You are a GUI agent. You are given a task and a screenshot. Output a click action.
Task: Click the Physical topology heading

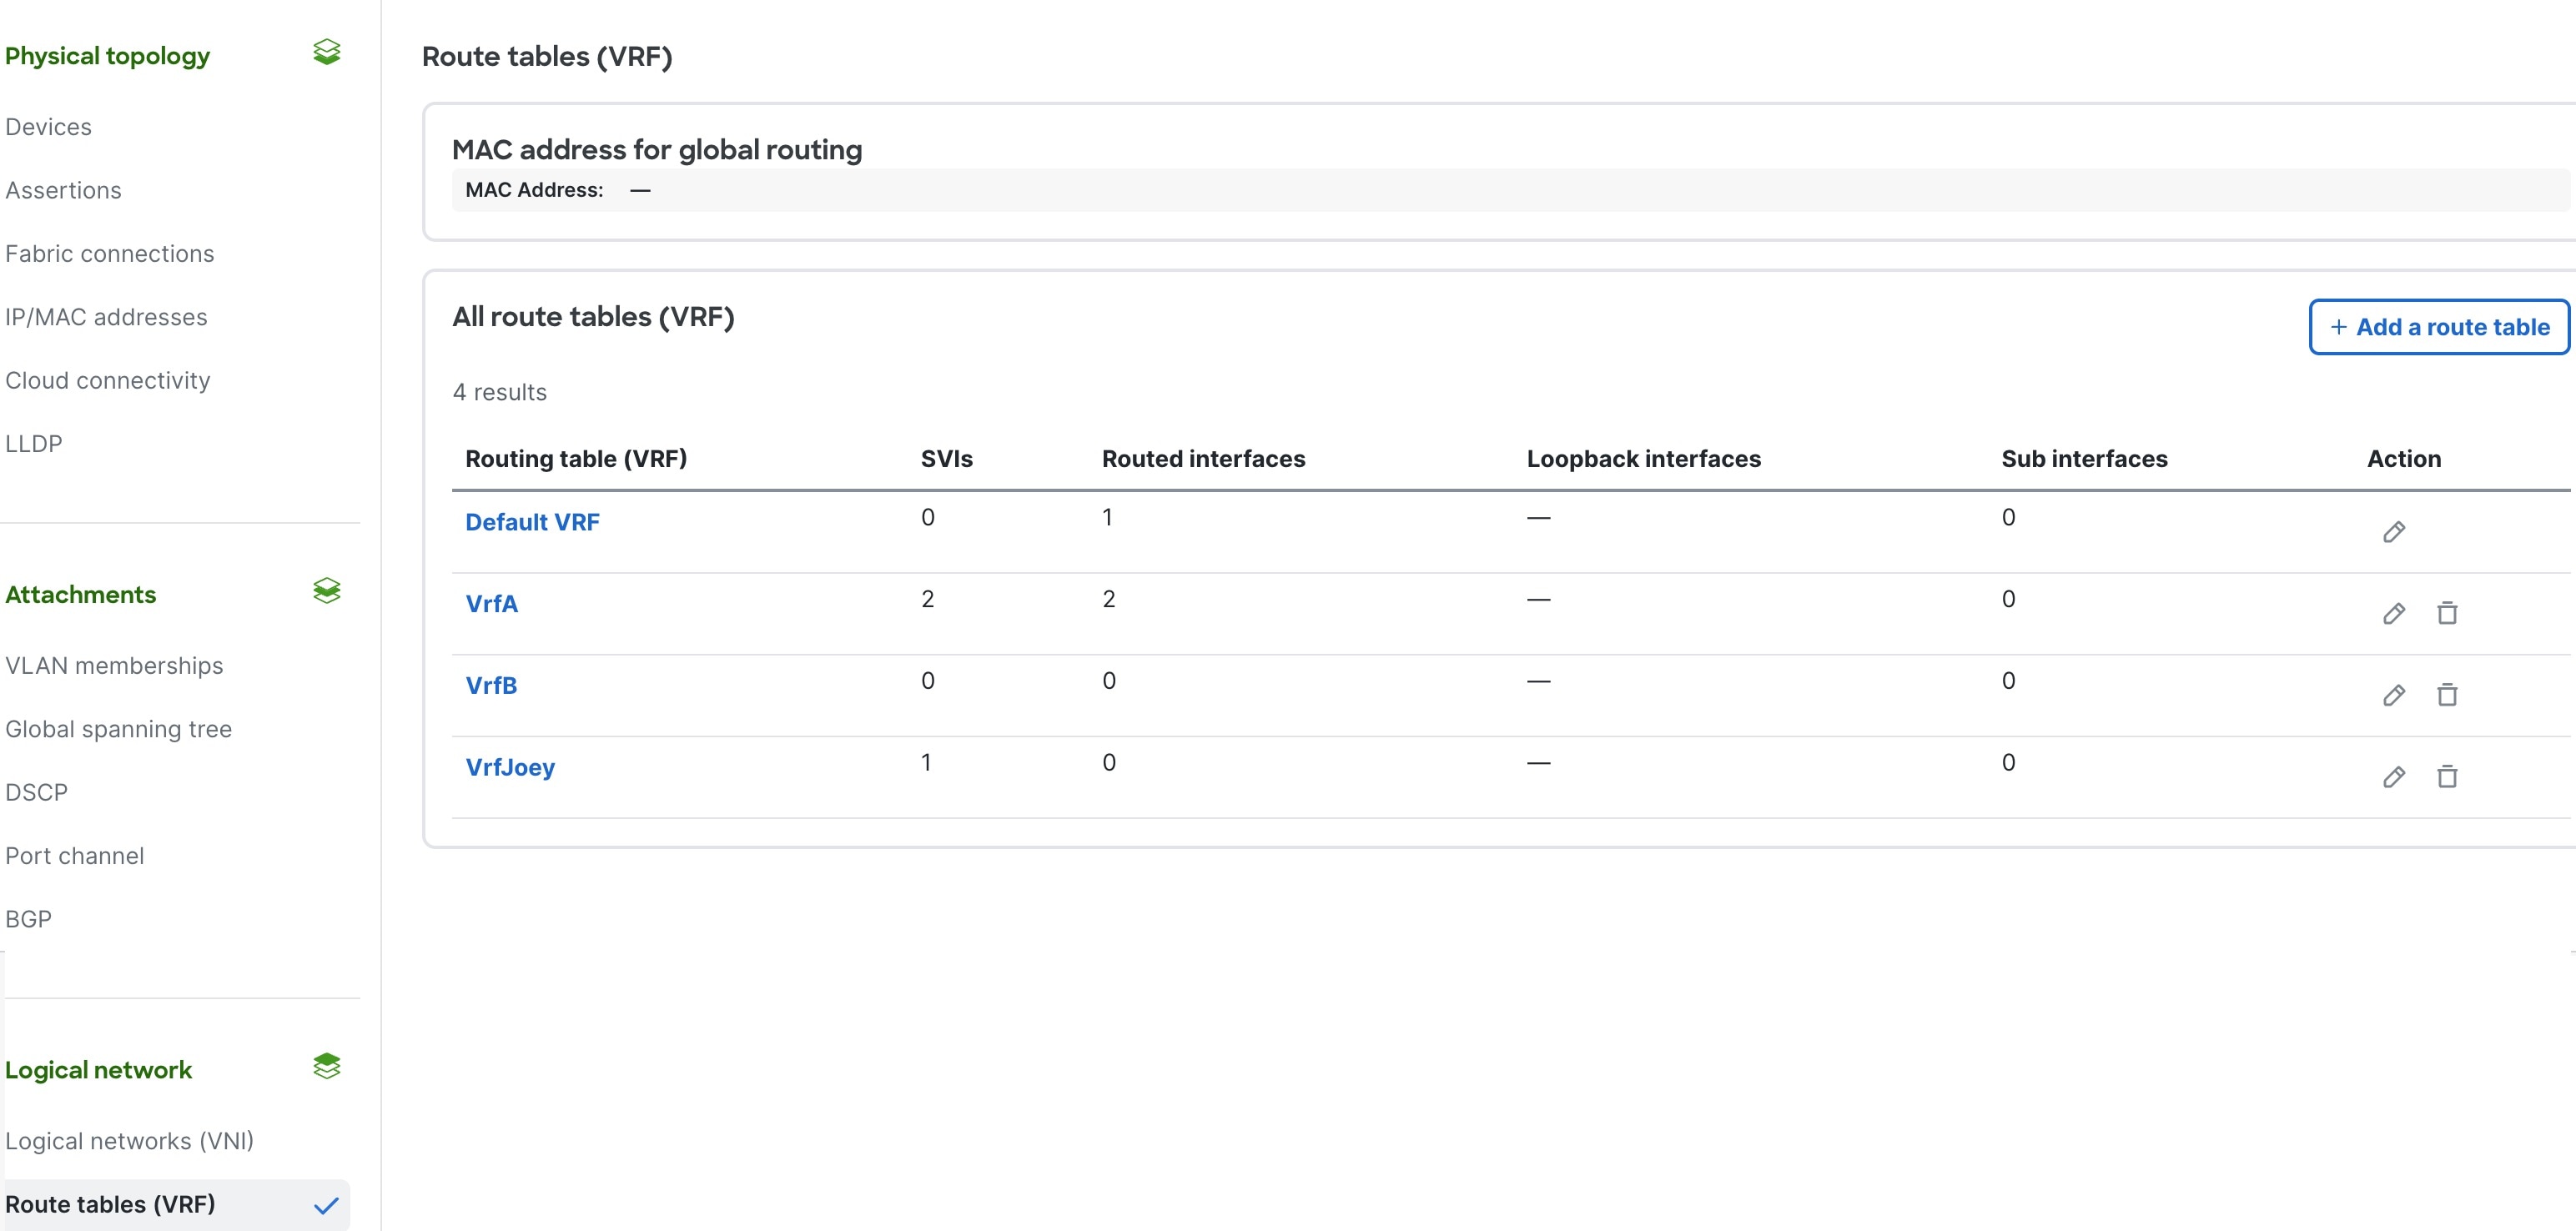click(107, 56)
